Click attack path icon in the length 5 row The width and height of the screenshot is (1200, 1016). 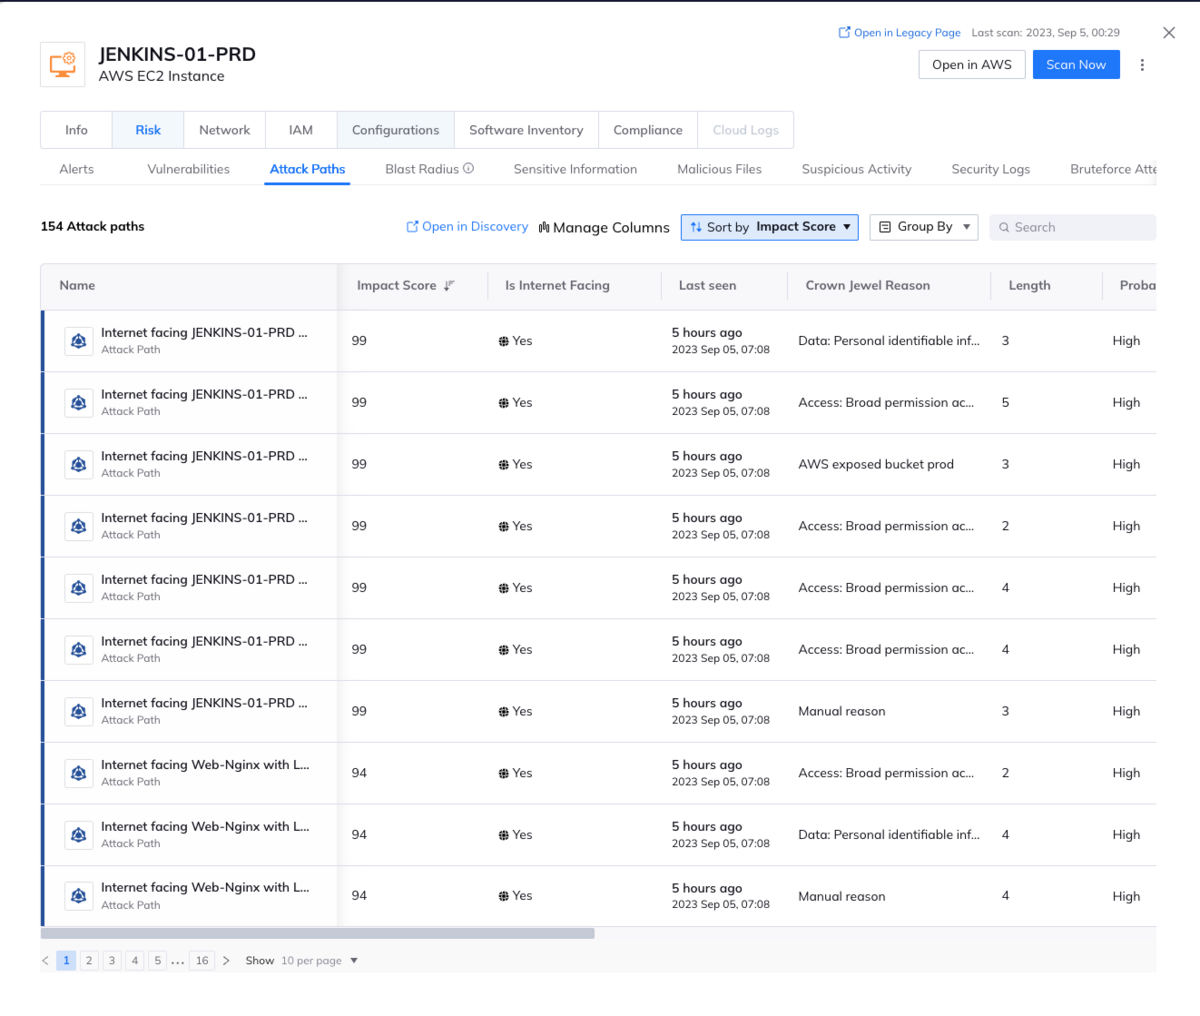78,403
